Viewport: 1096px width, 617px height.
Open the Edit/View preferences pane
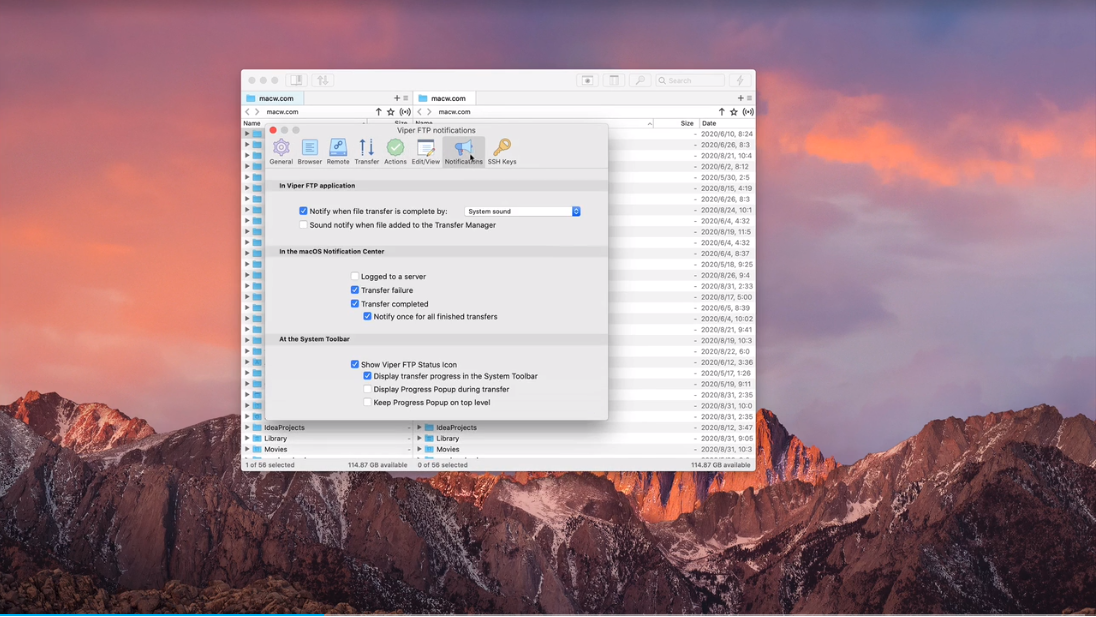426,150
